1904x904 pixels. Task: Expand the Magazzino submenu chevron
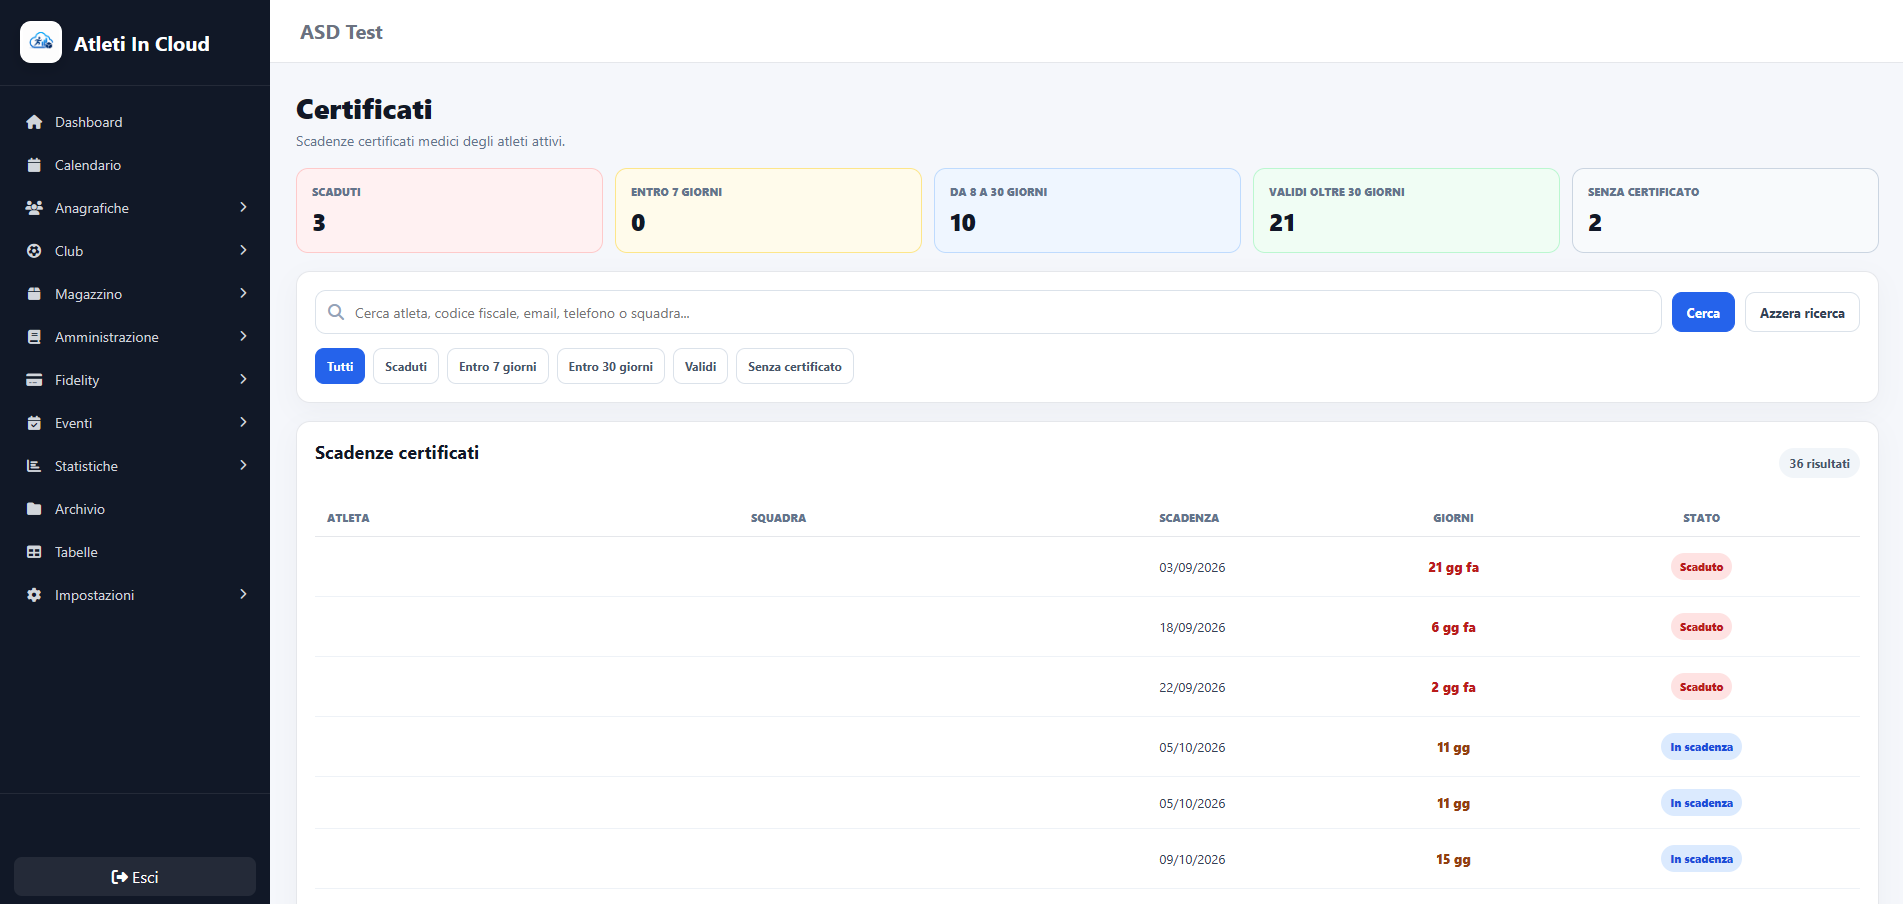pos(243,293)
